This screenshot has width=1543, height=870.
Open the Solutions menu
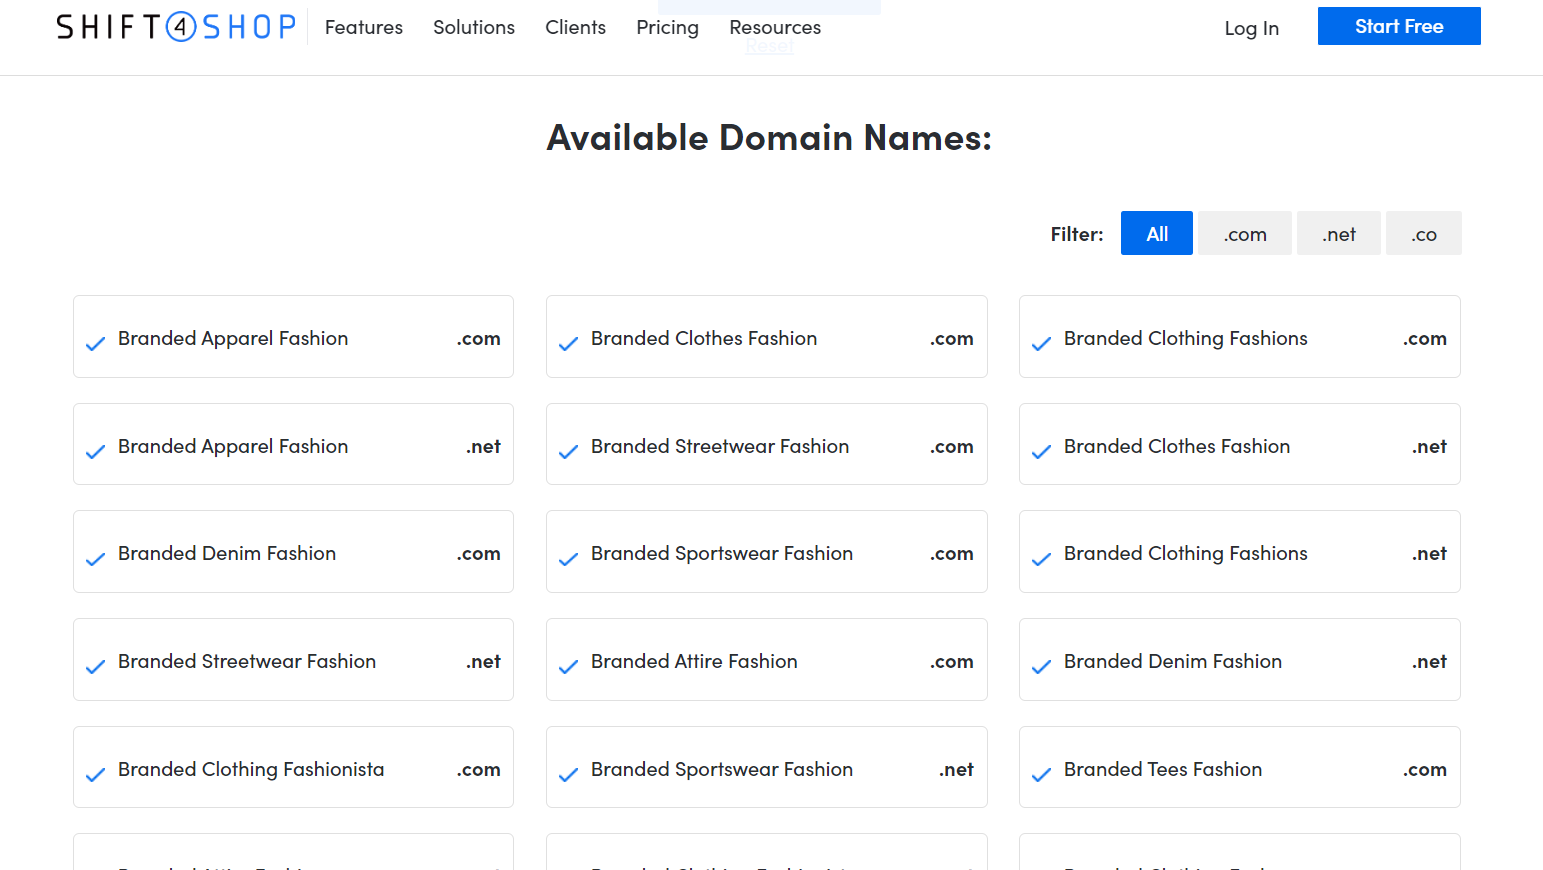474,27
